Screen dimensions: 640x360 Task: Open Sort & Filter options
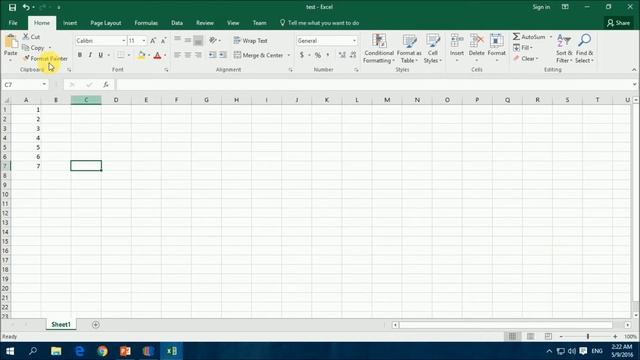point(564,48)
